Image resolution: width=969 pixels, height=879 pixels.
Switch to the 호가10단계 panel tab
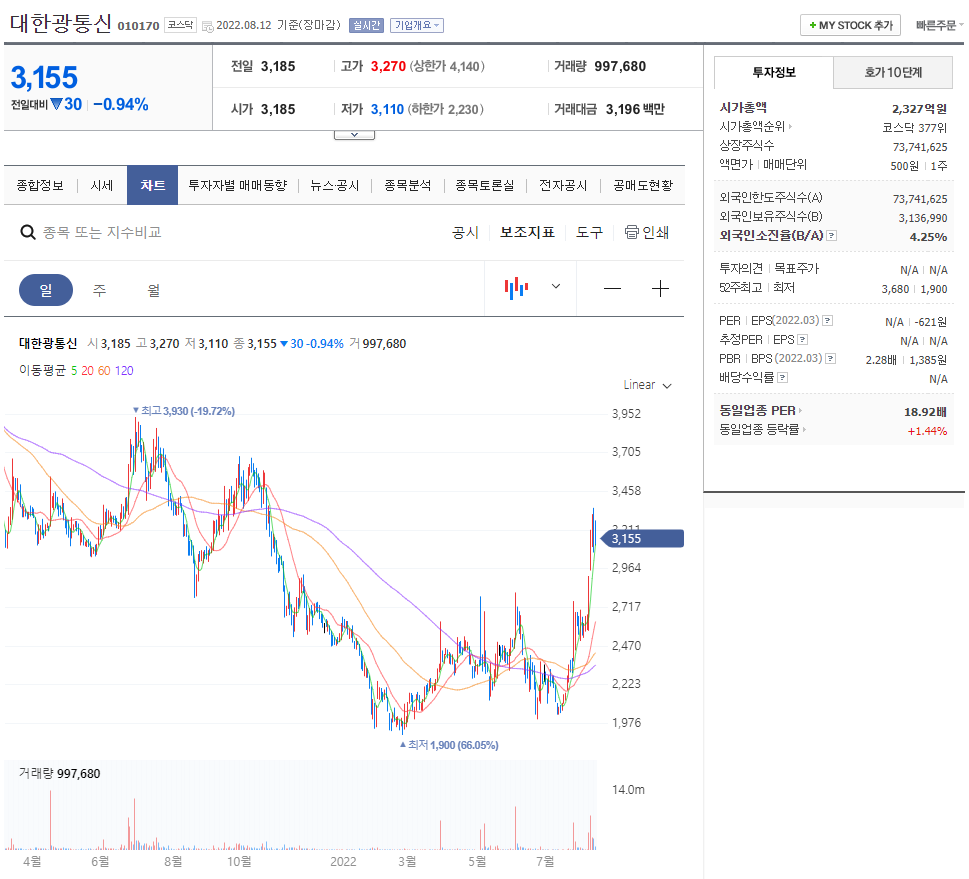click(x=893, y=72)
